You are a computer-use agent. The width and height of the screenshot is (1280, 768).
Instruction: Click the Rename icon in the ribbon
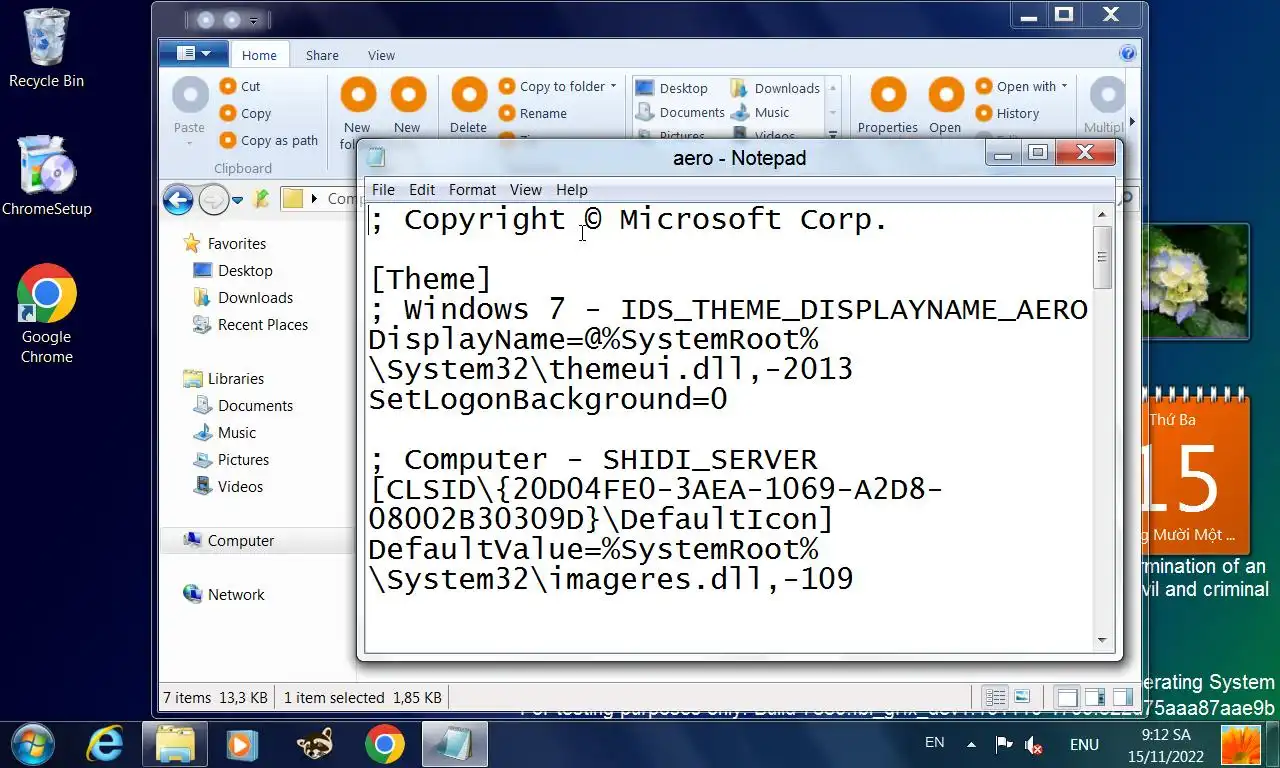507,113
